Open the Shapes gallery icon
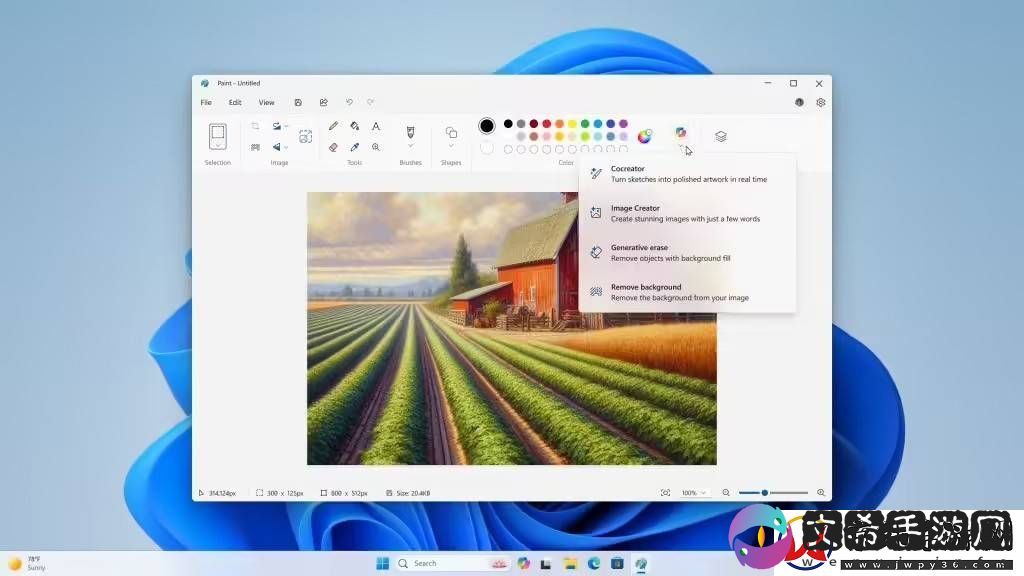The image size is (1024, 576). (x=451, y=133)
